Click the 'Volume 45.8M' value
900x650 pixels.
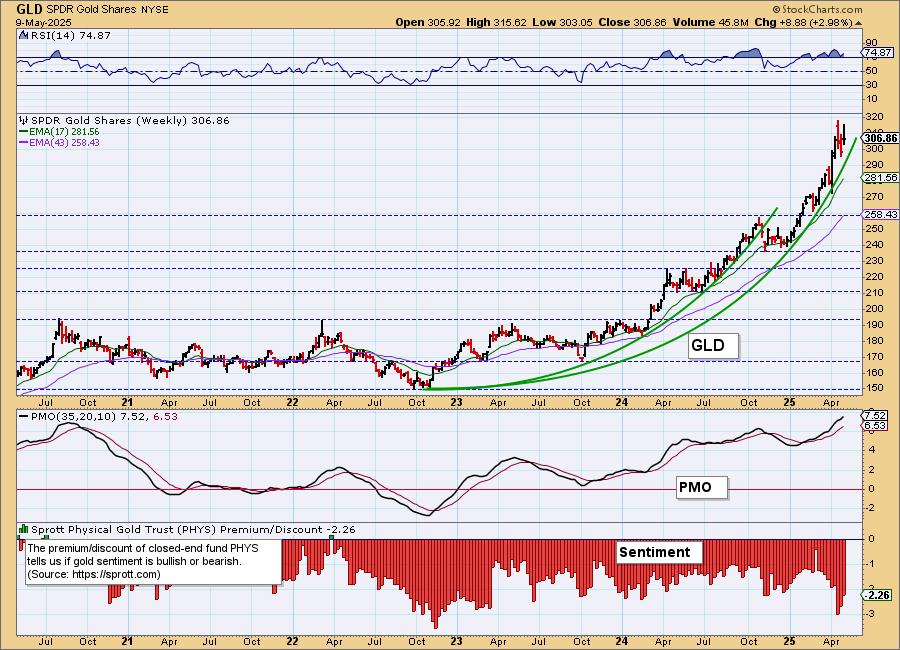[711, 22]
